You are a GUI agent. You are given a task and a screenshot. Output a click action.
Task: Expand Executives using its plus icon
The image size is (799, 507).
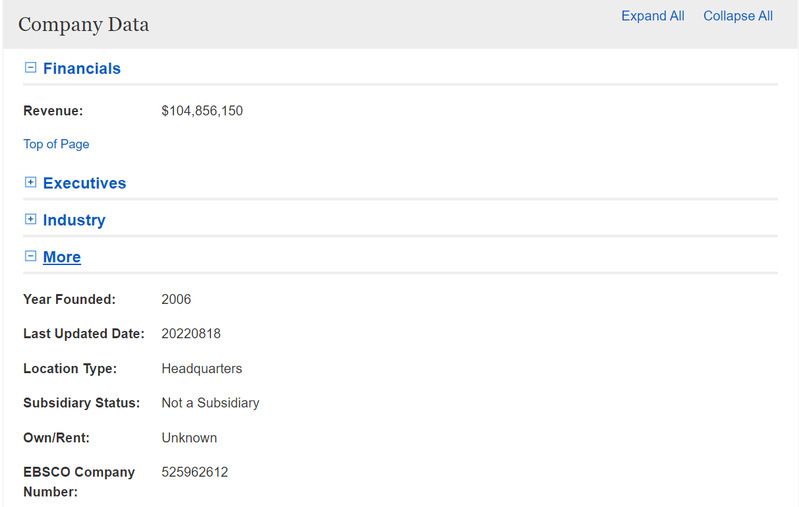30,183
